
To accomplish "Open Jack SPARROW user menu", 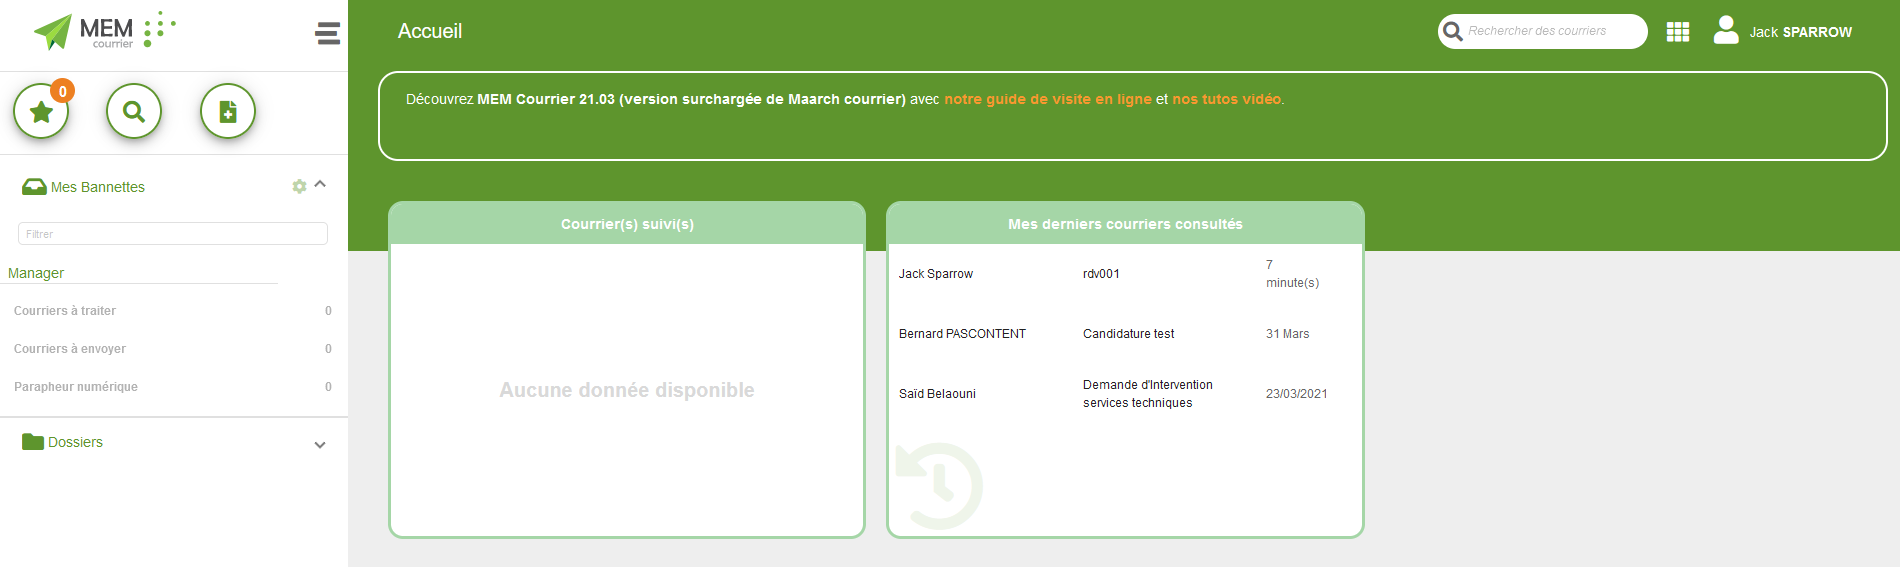I will (x=1800, y=32).
